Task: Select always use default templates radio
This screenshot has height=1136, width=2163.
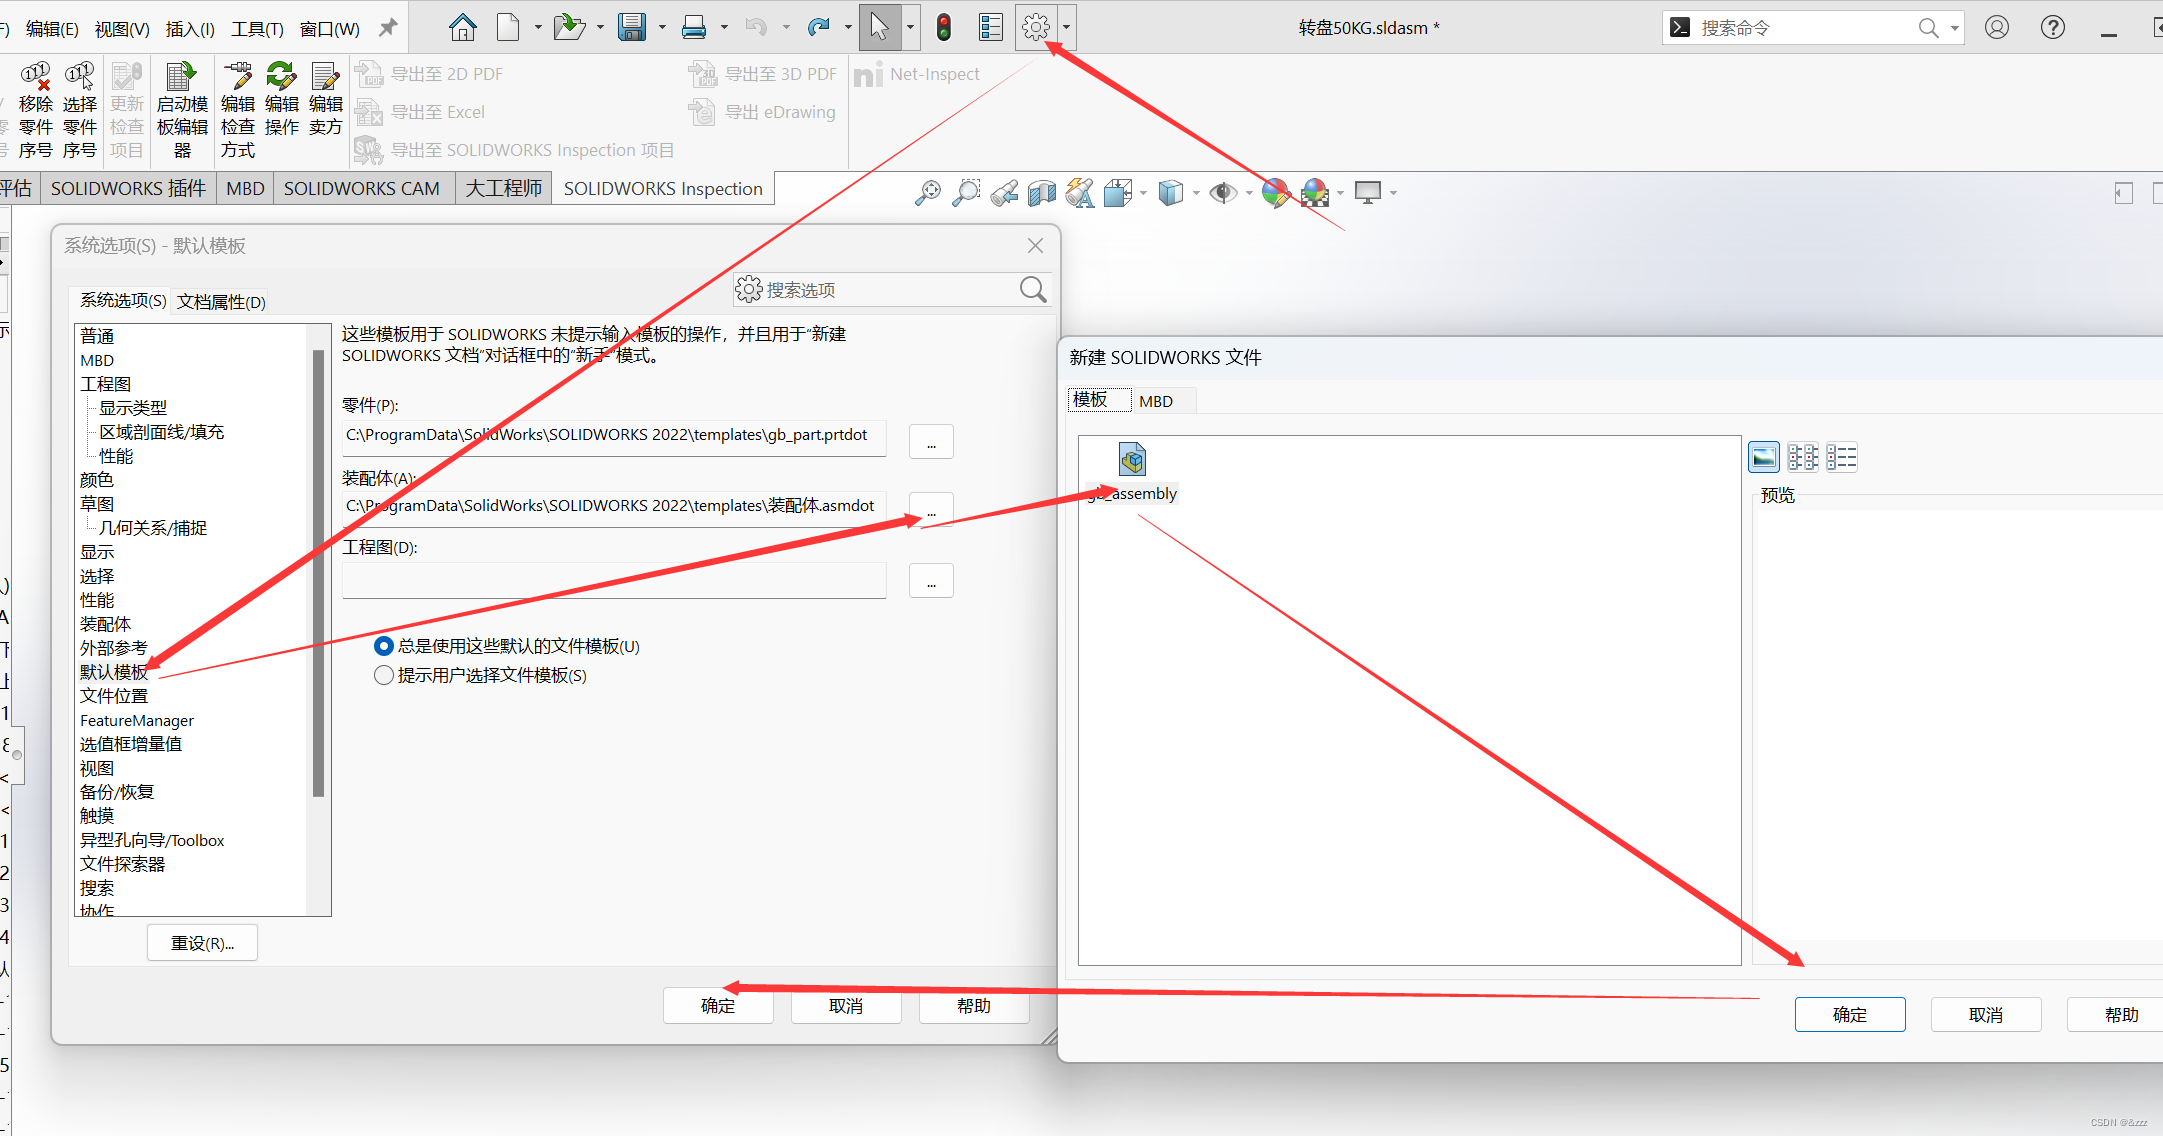Action: (x=383, y=646)
